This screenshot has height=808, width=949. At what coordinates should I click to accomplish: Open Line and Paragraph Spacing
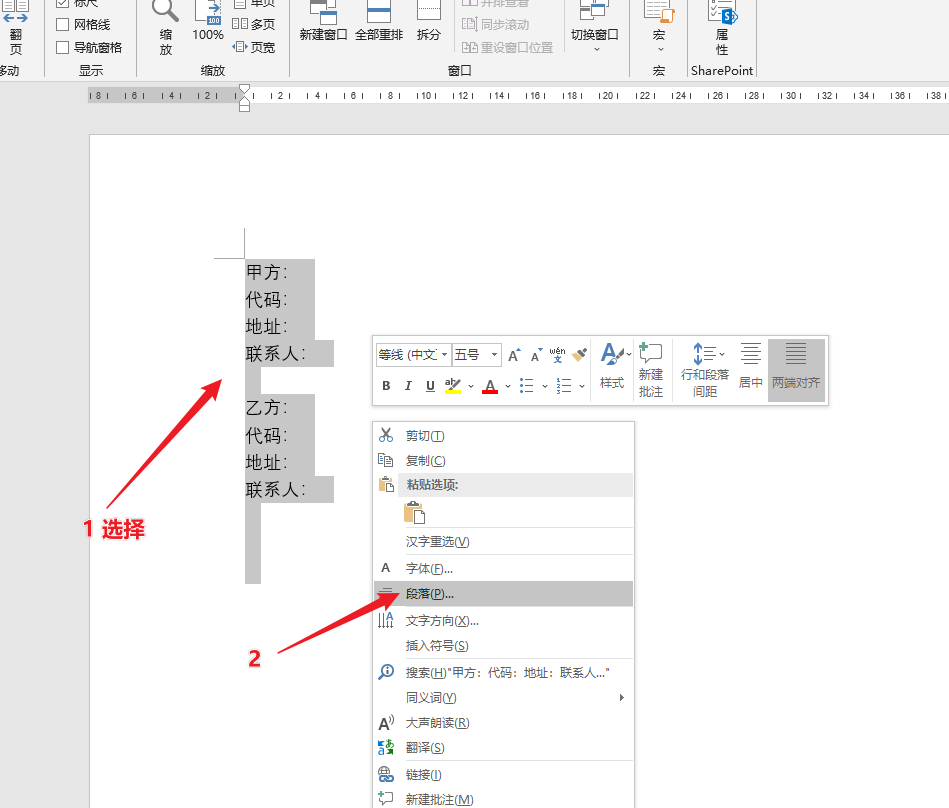tap(704, 370)
